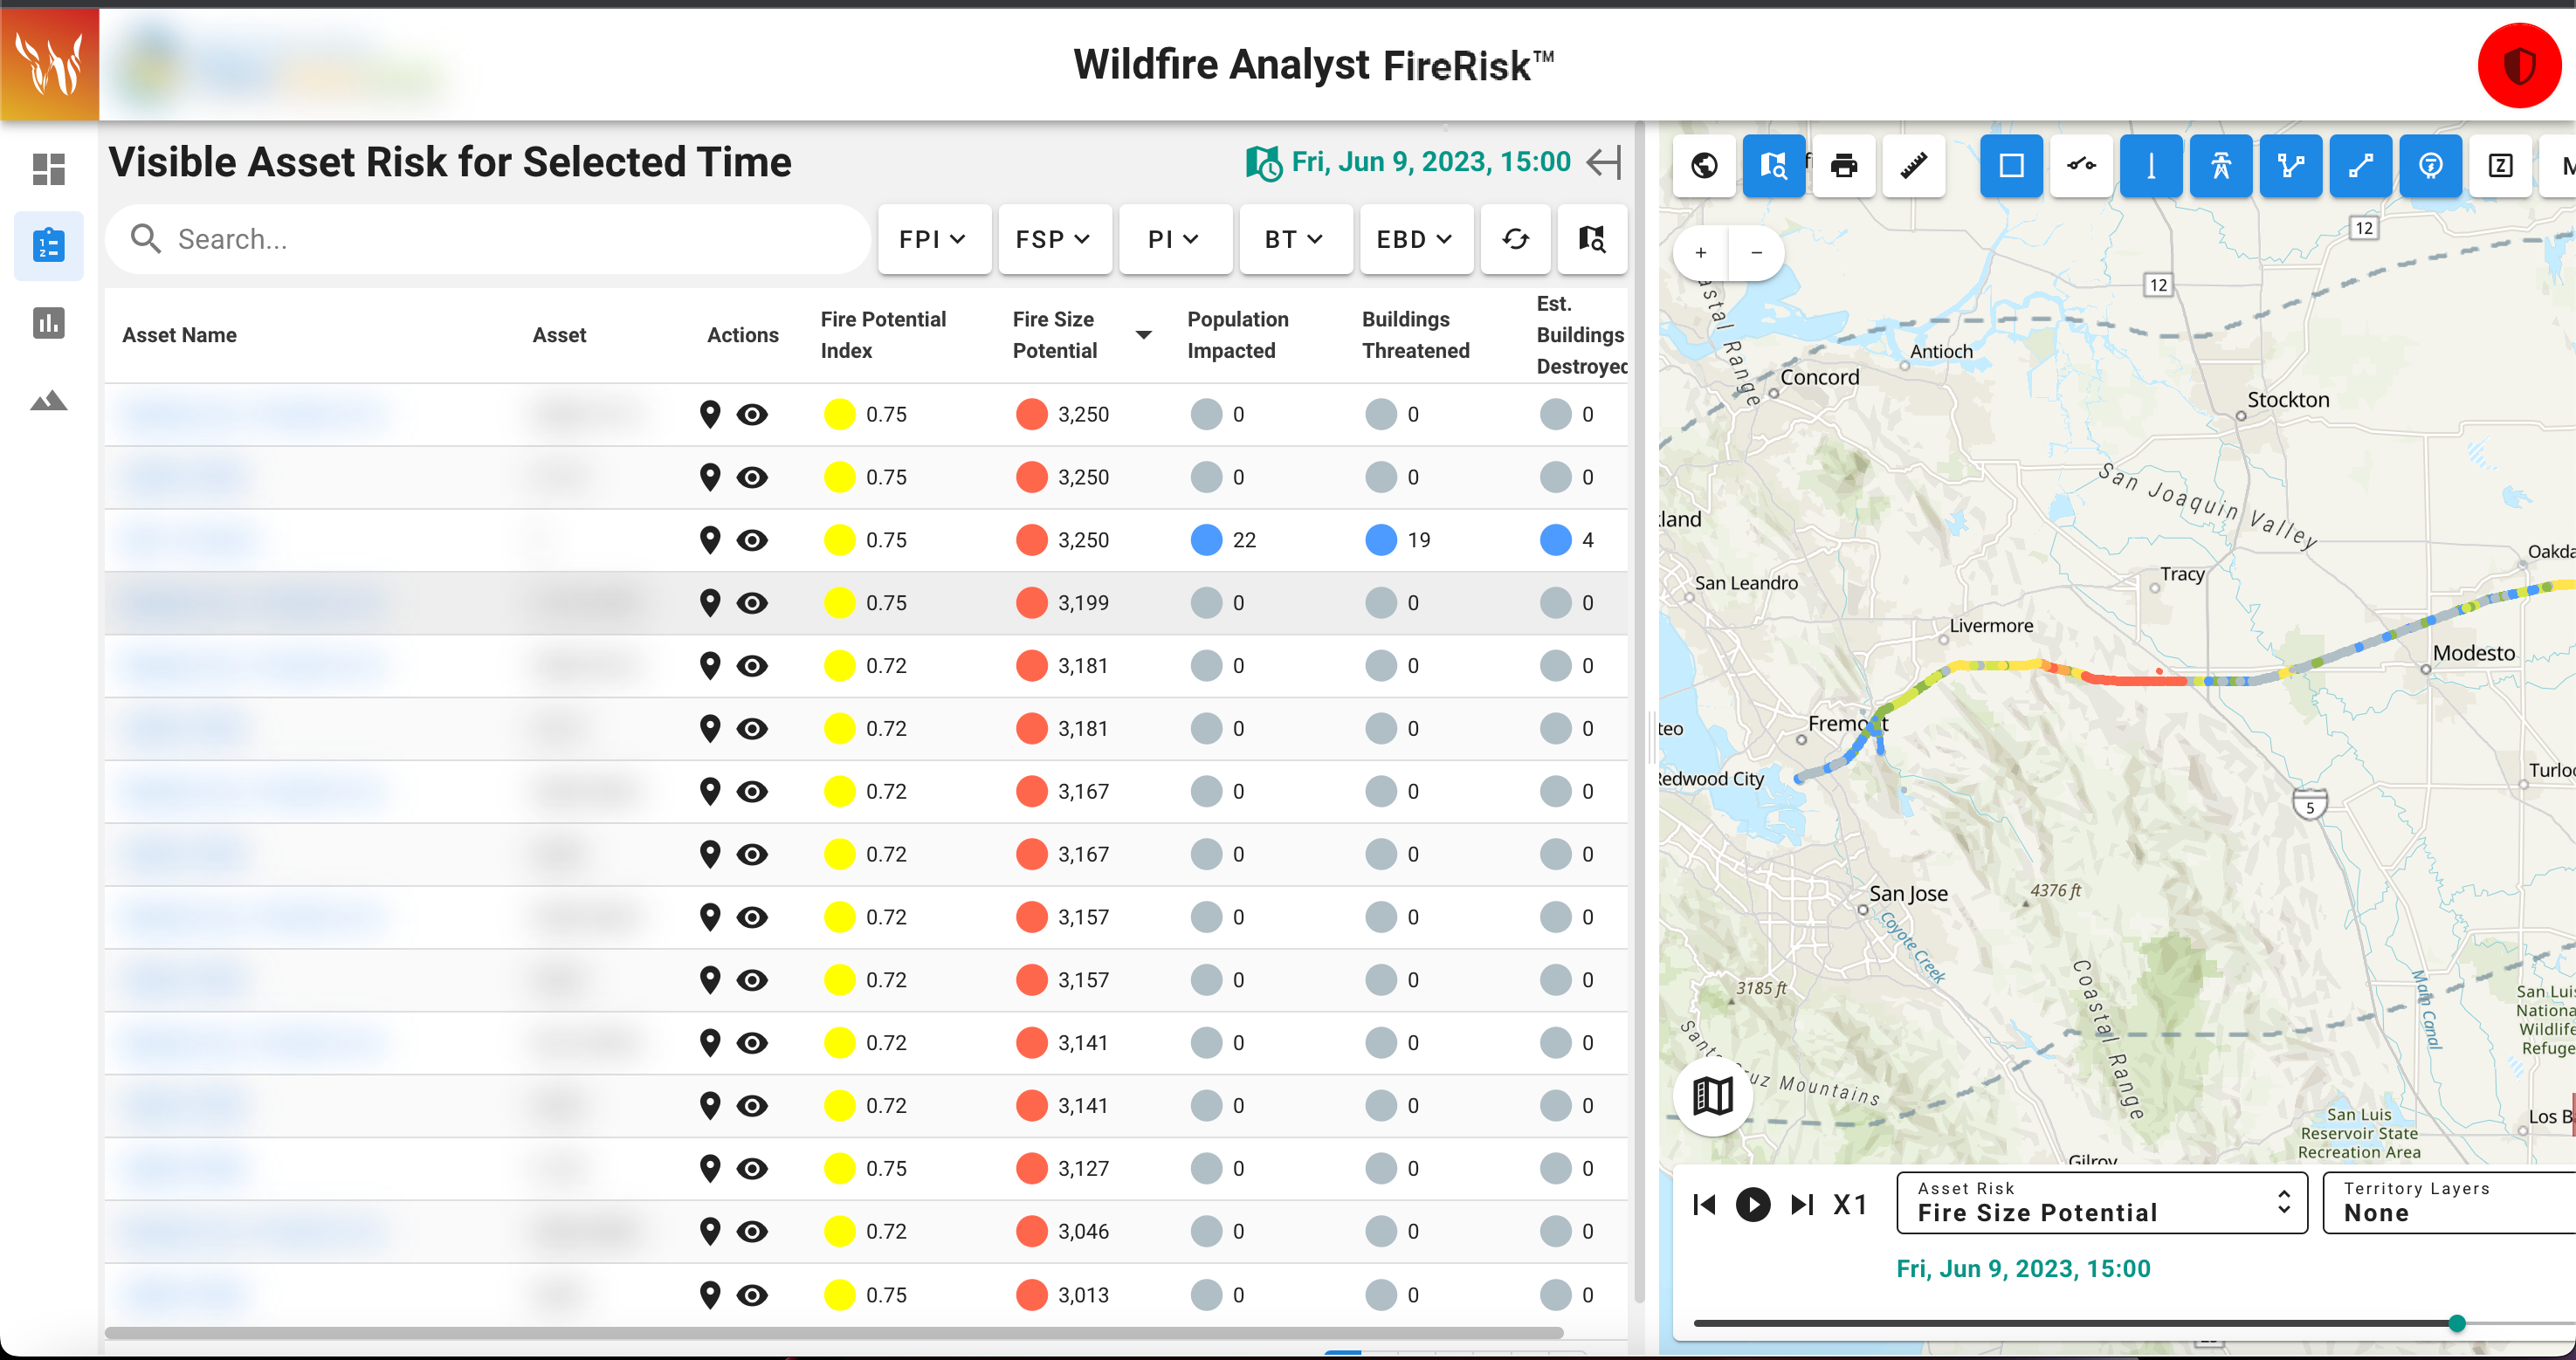Screen dimensions: 2576x1360
Task: Open the dashboard sidebar menu item
Action: 48,169
